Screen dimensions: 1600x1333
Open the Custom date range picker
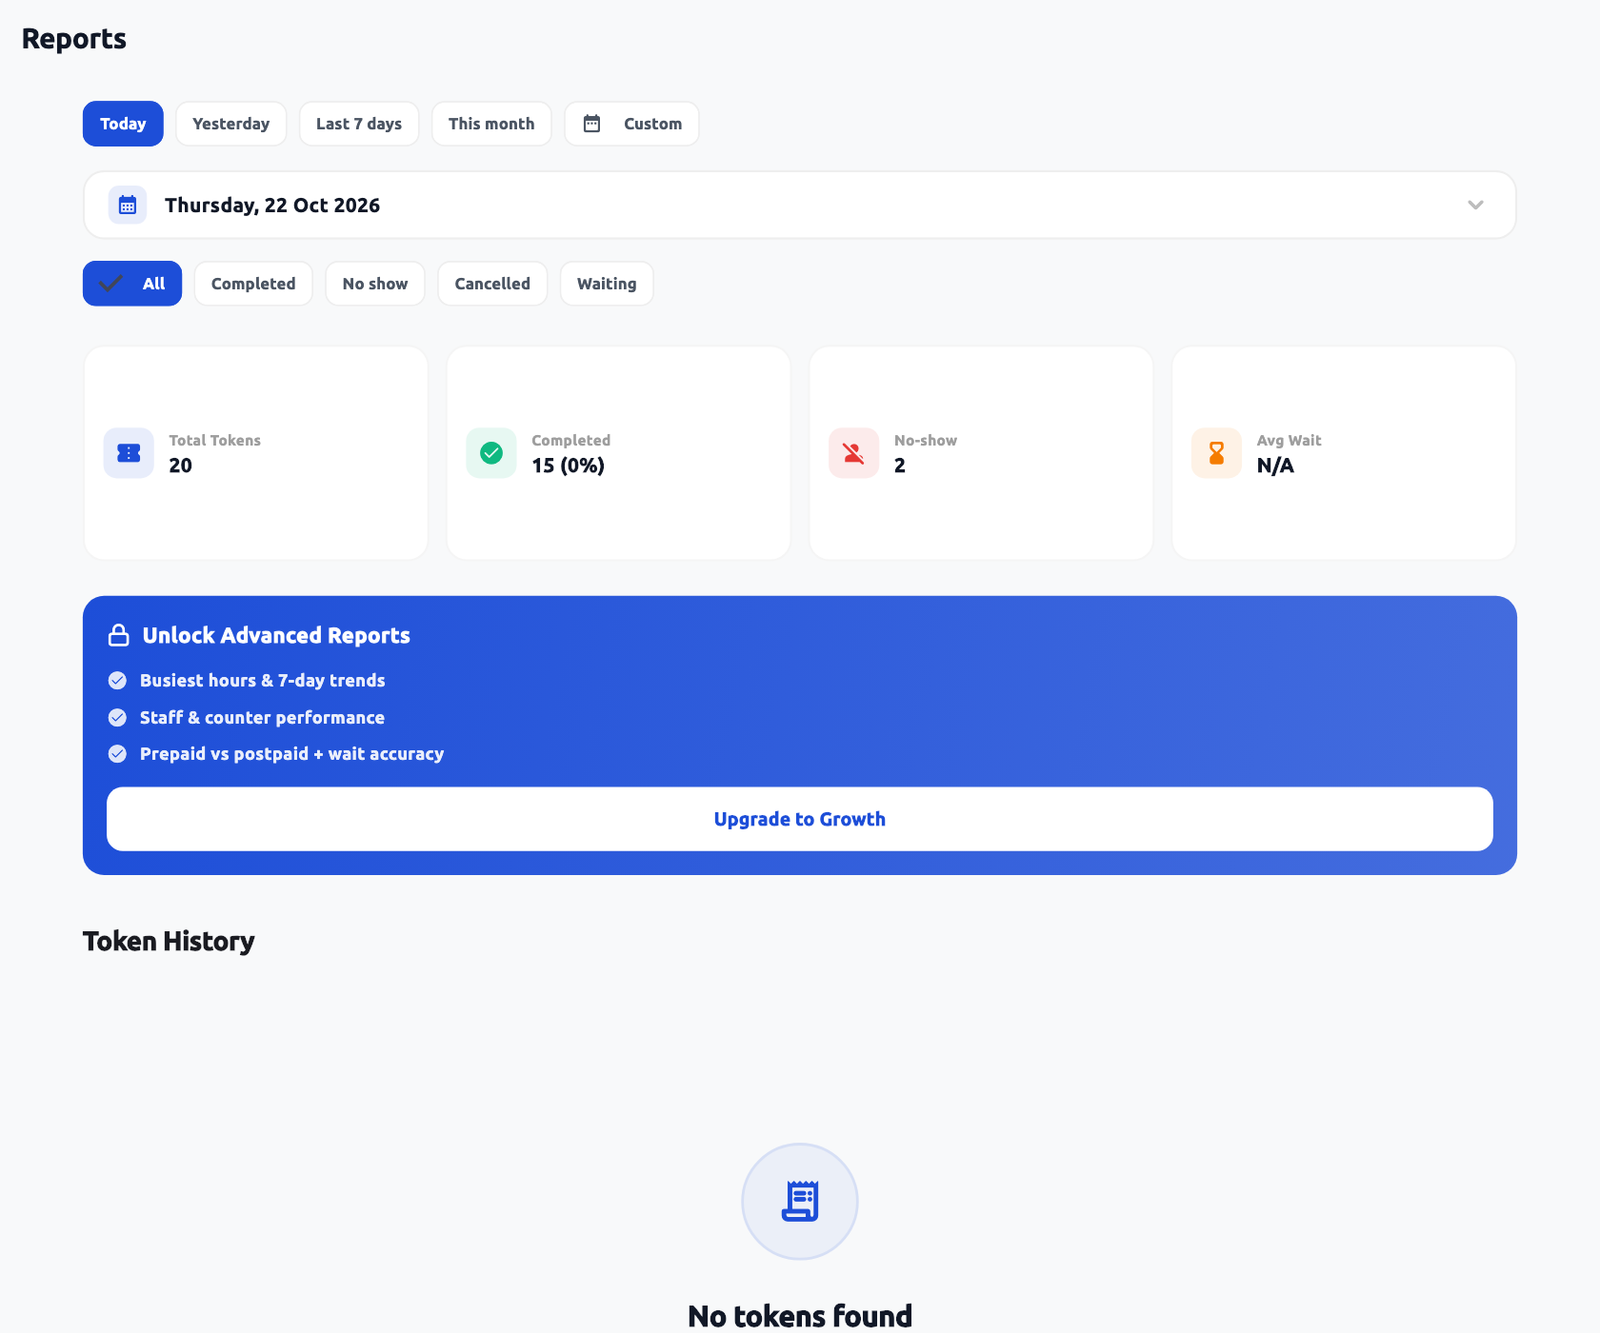(632, 124)
